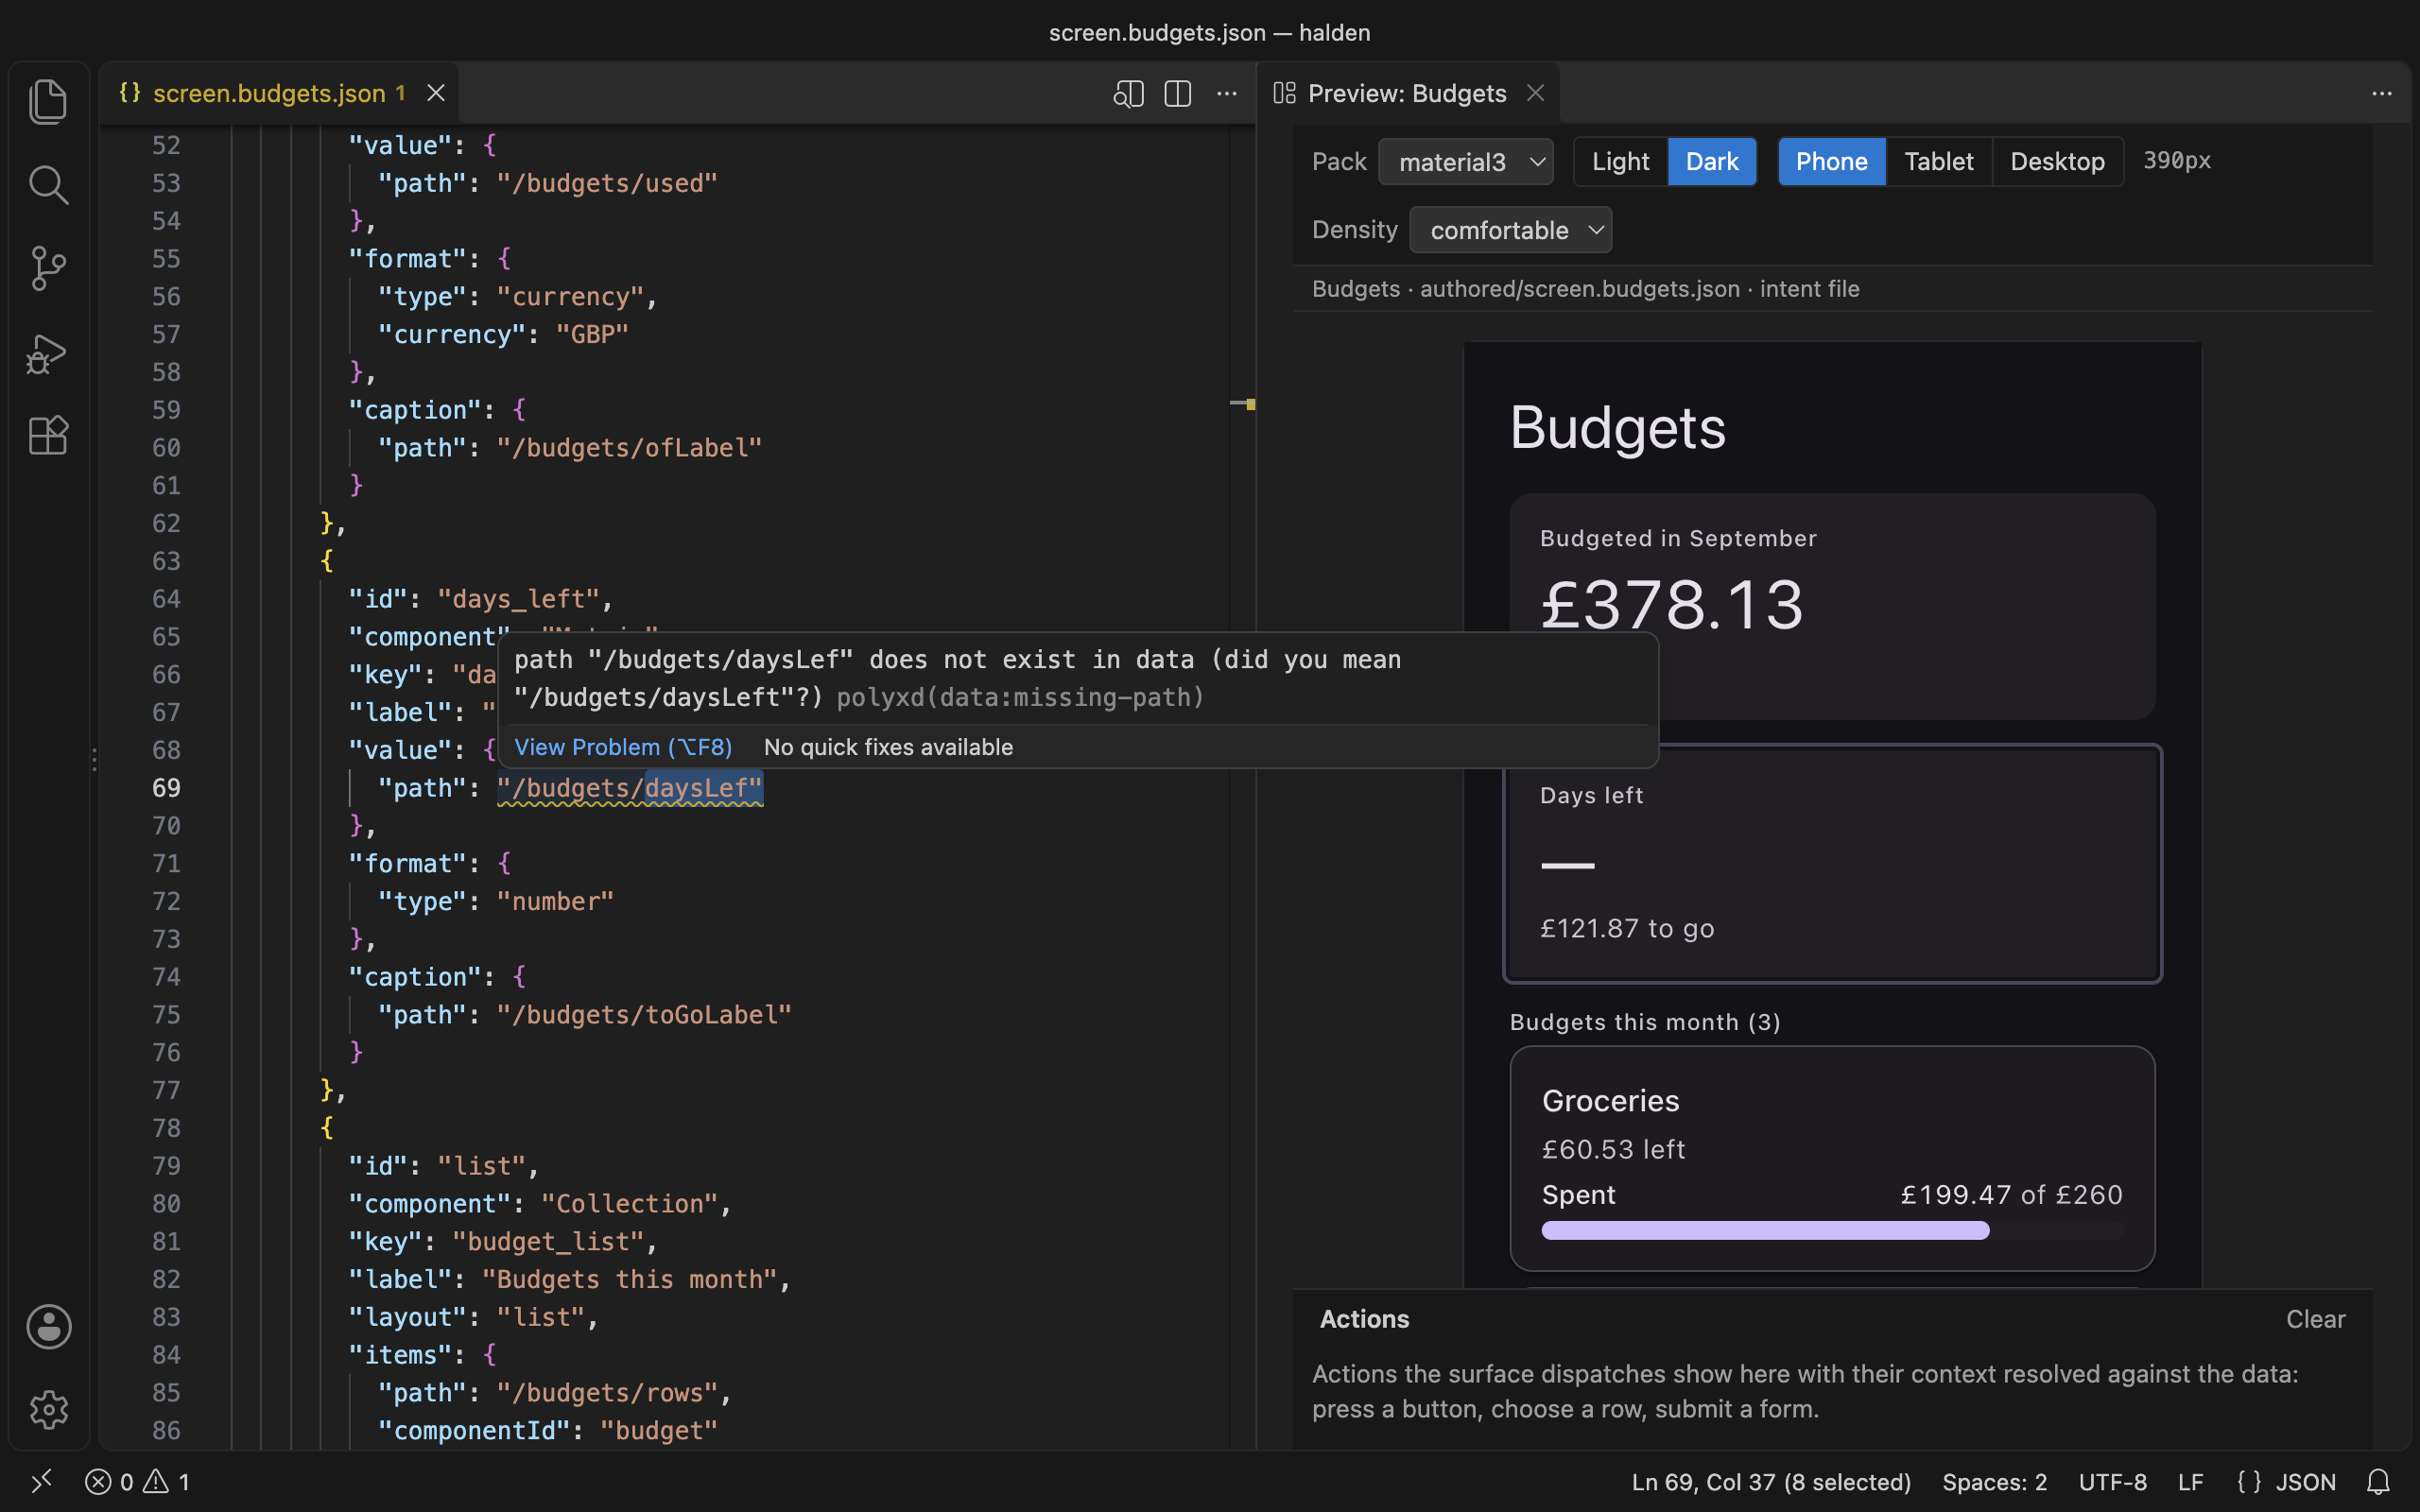The height and width of the screenshot is (1512, 2420).
Task: Open notifications bell in status bar
Action: click(x=2379, y=1481)
